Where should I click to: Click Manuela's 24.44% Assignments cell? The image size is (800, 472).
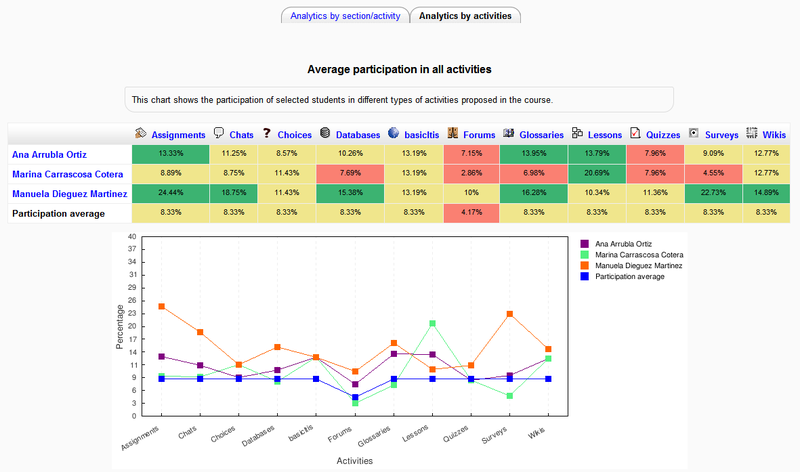pos(170,193)
